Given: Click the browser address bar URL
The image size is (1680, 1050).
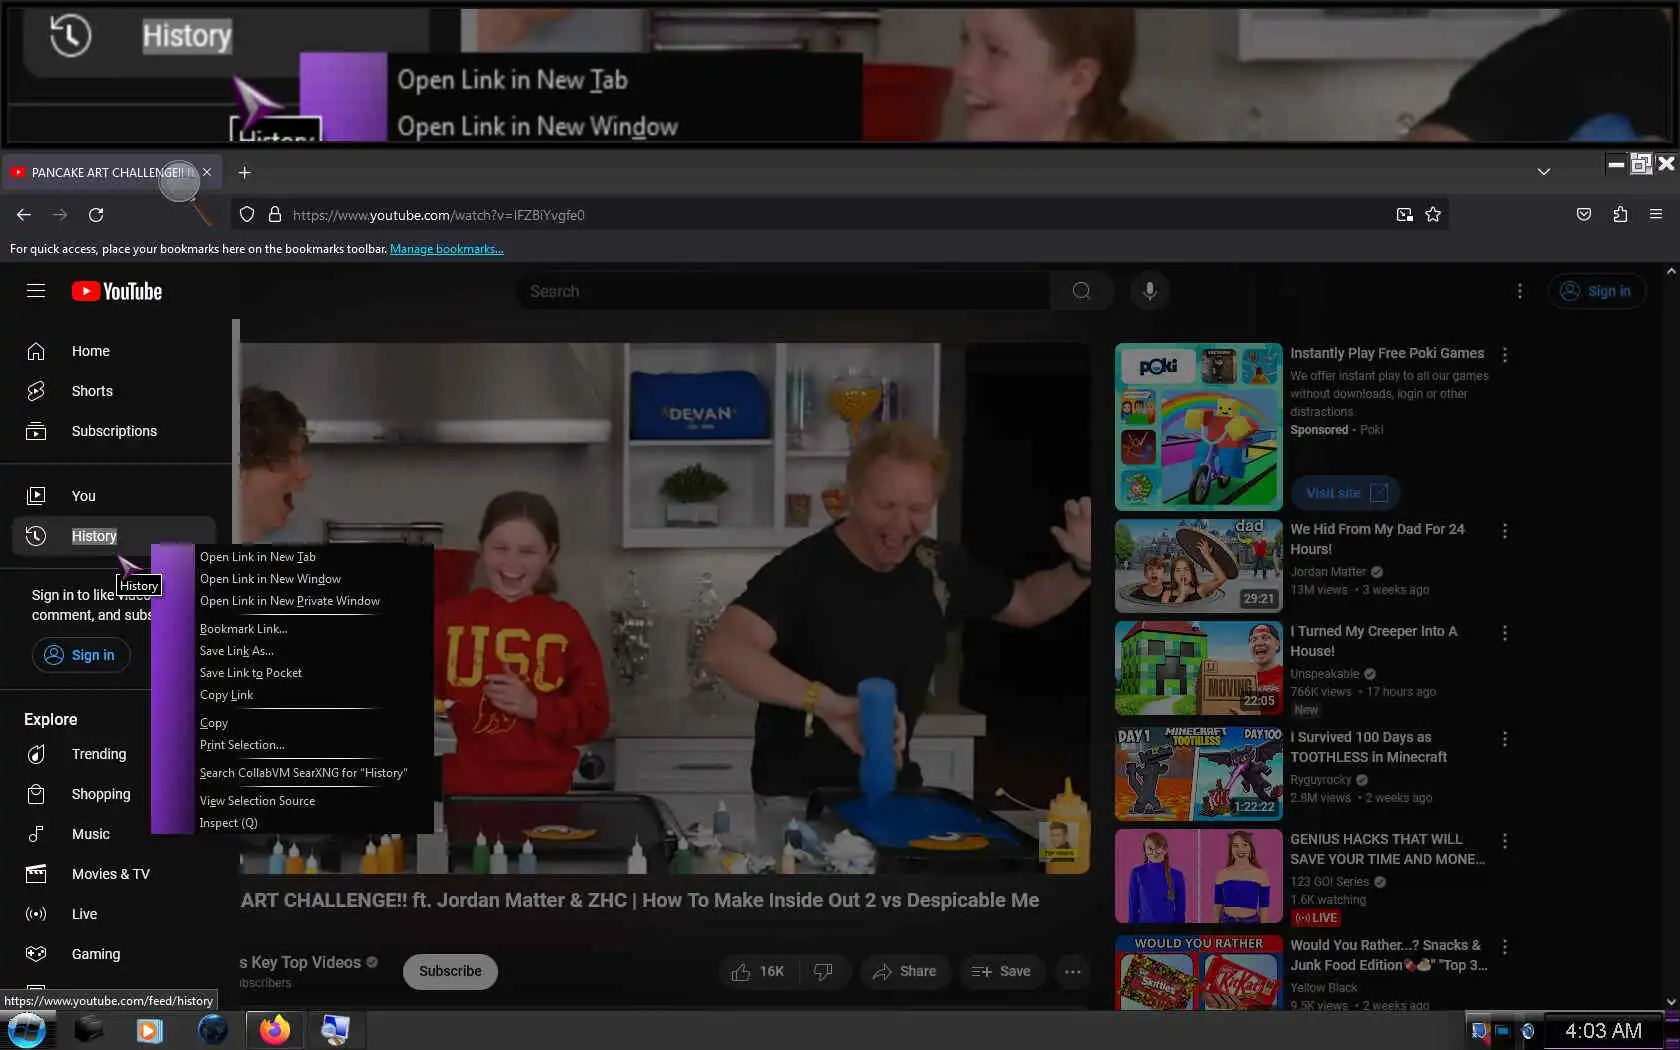Looking at the screenshot, I should click(438, 215).
